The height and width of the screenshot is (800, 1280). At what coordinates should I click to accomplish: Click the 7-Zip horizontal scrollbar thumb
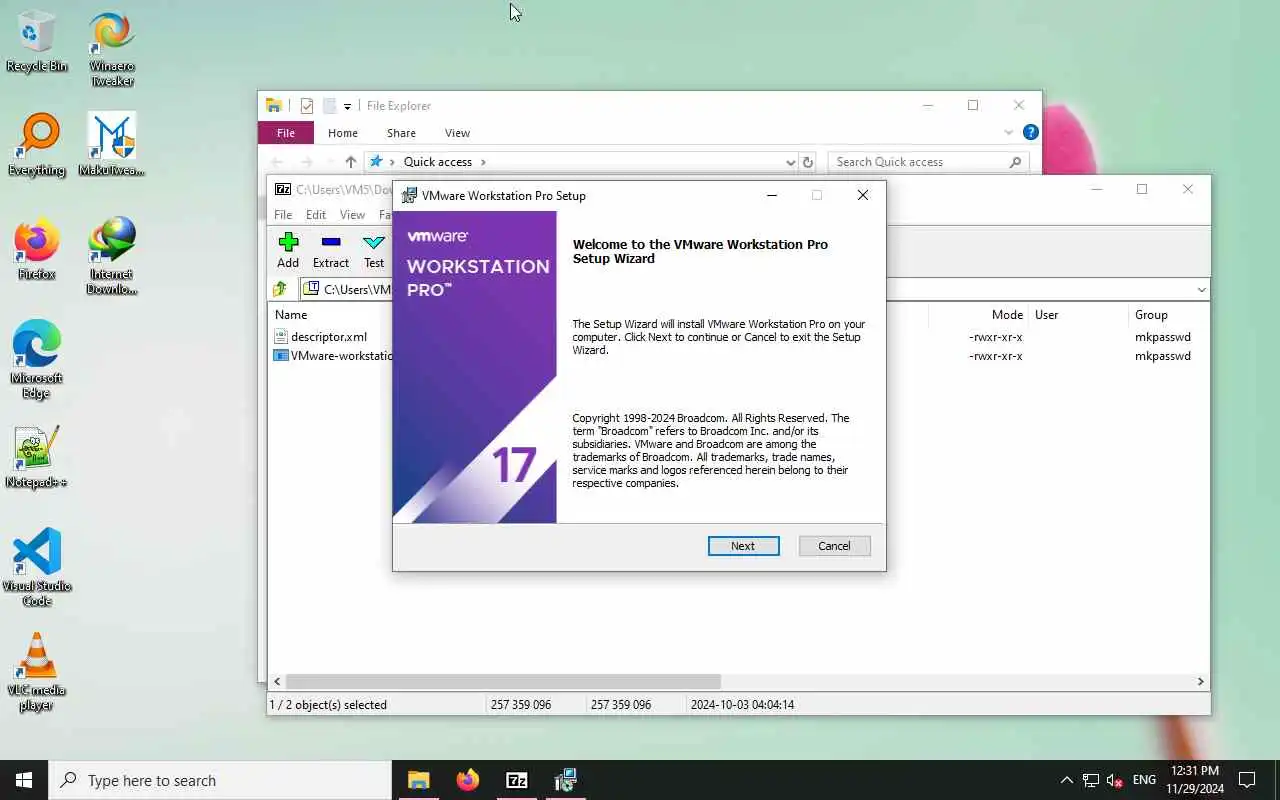[503, 681]
